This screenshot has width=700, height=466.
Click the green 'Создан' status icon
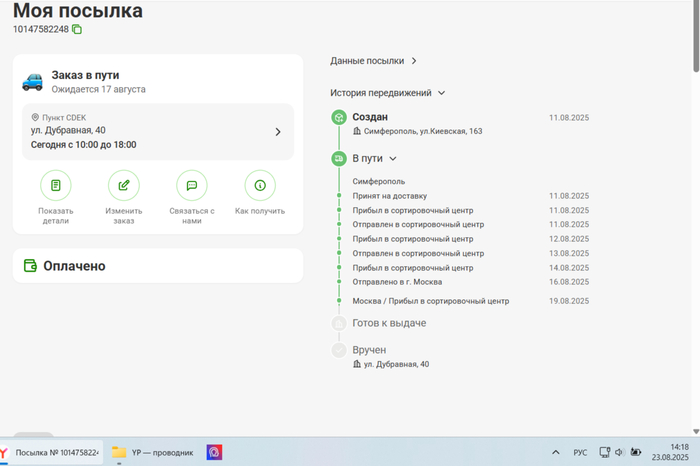pos(339,118)
